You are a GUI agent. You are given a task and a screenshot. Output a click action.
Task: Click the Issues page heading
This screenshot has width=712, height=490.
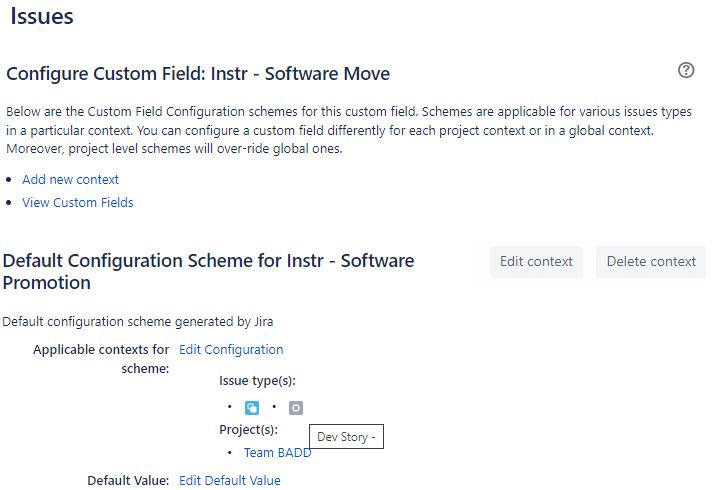coord(42,16)
